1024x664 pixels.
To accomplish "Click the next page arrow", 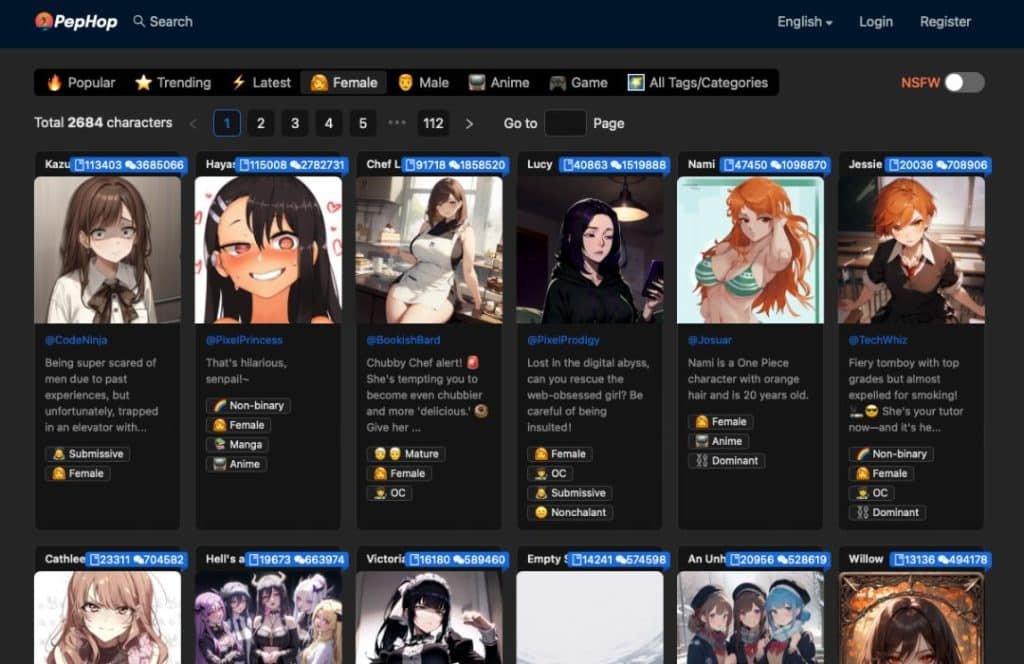I will pos(469,123).
